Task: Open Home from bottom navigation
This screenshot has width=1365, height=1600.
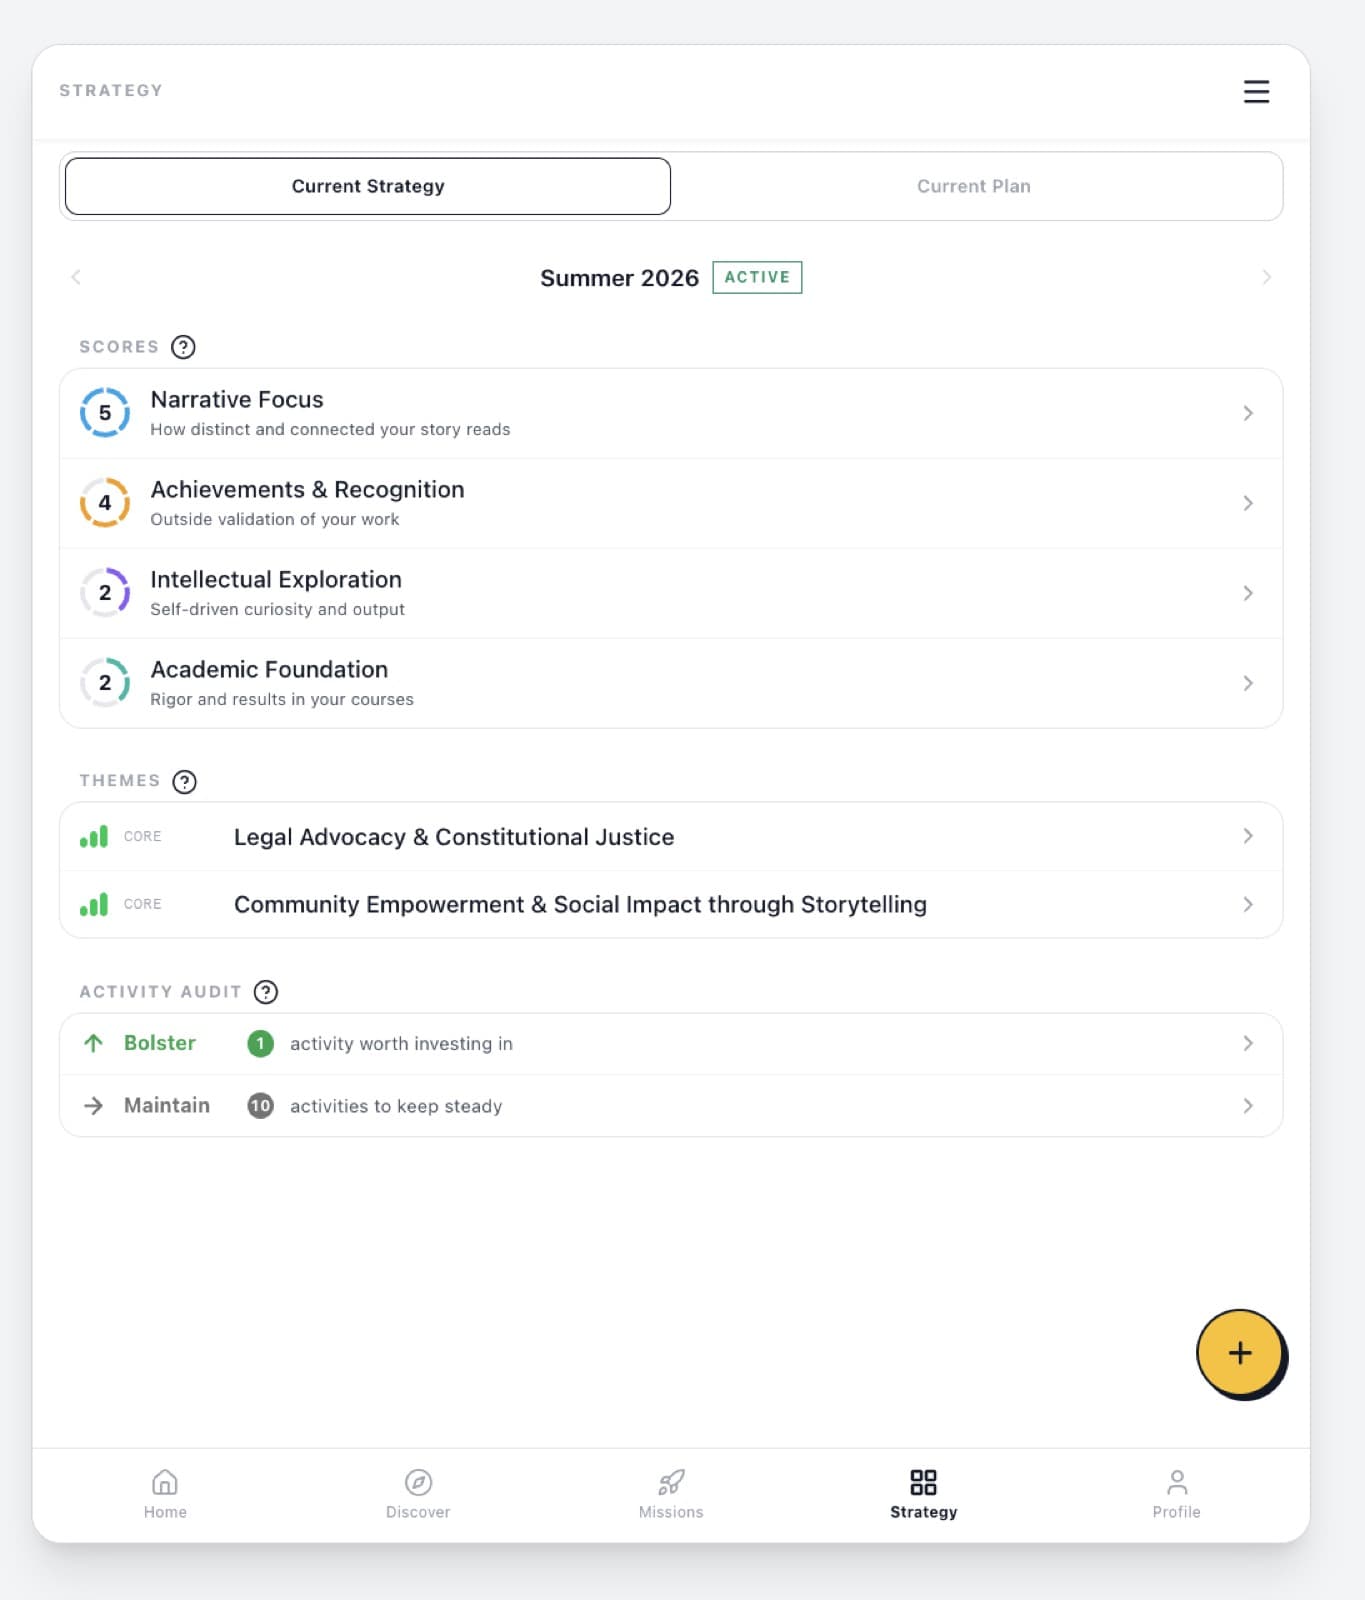Action: [x=165, y=1494]
